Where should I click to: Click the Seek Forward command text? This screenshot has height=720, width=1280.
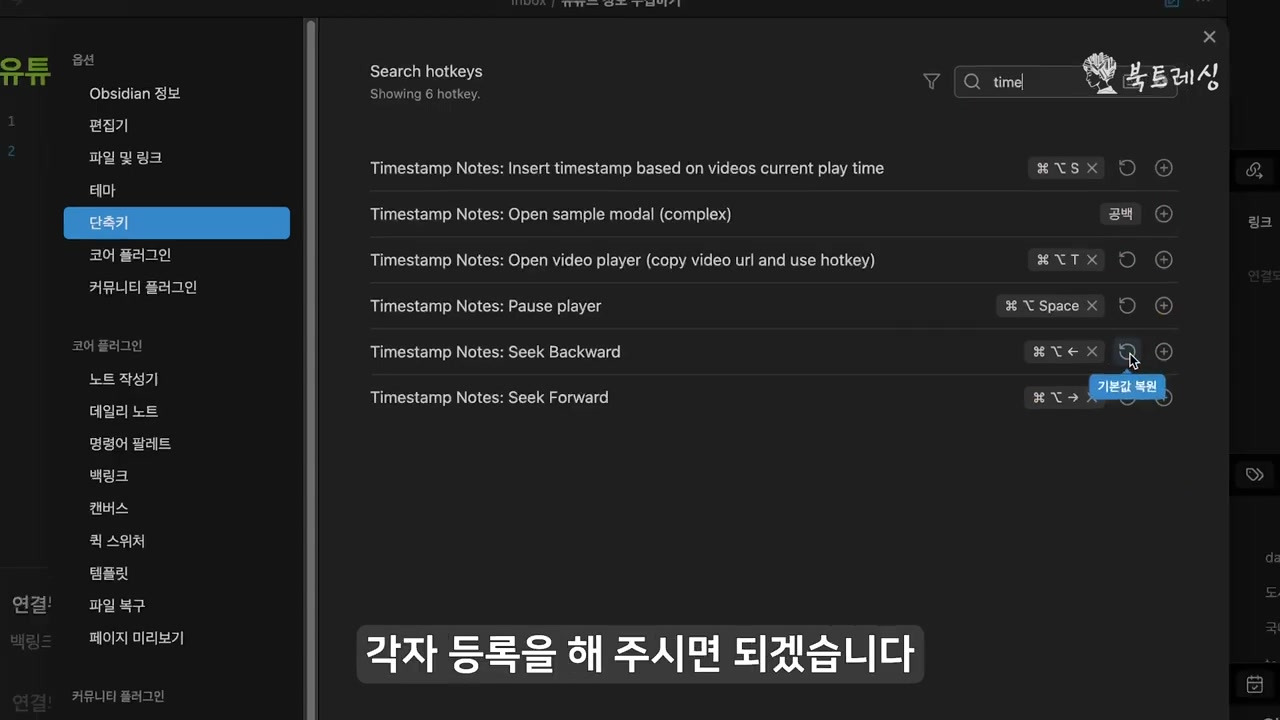[x=489, y=397]
